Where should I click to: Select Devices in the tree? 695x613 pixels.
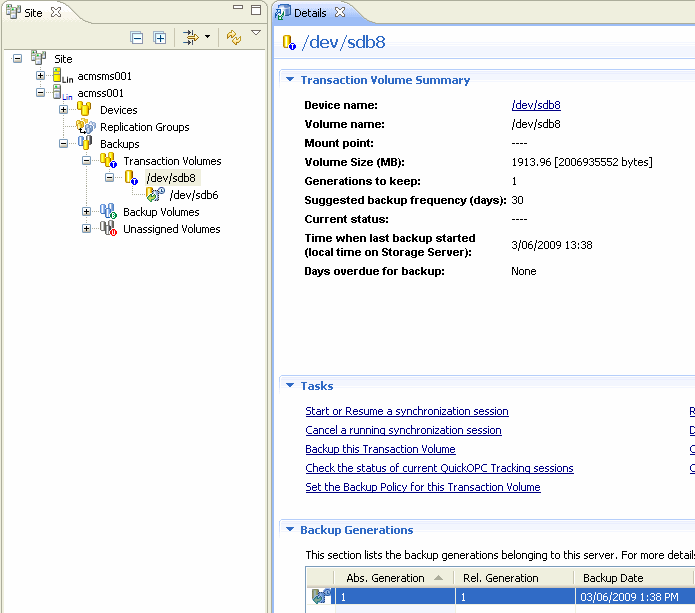coord(119,110)
